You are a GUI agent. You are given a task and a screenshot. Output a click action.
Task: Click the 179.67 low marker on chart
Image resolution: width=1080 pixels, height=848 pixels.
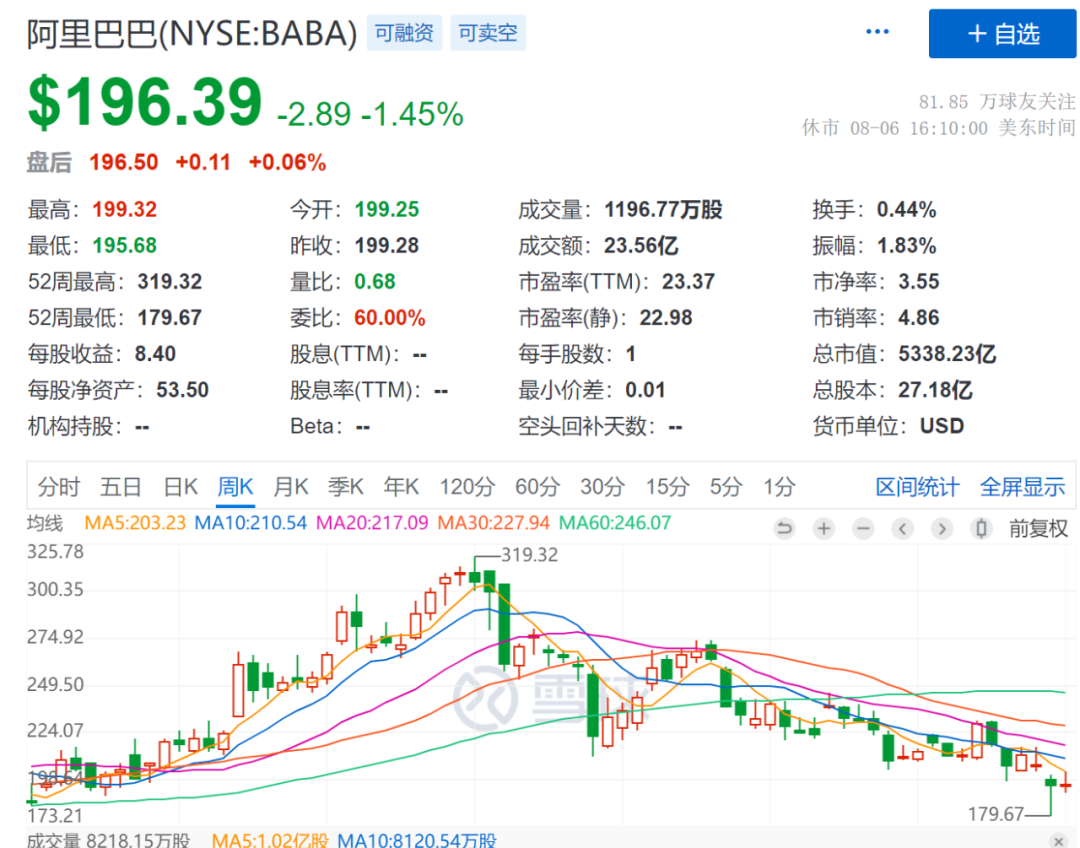coord(996,814)
